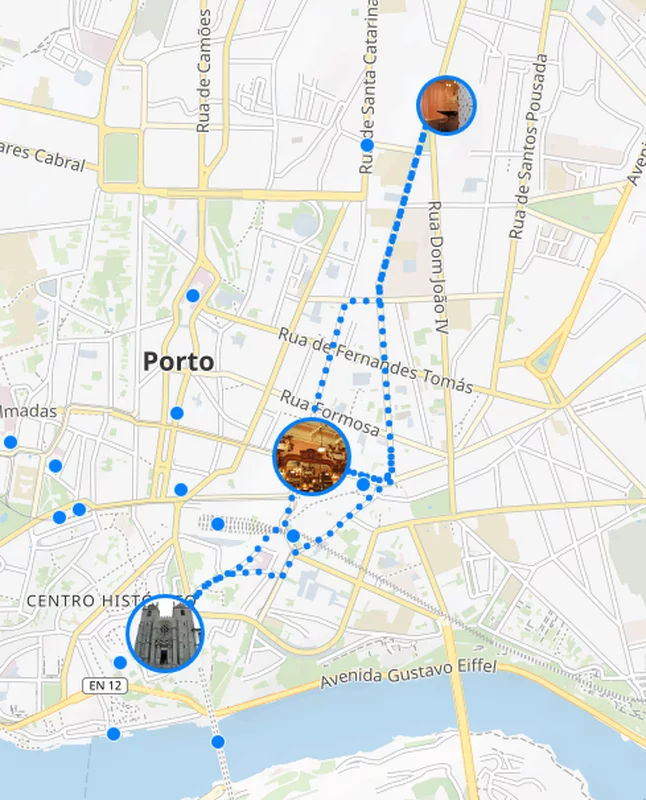This screenshot has width=646, height=800.
Task: Click the Rua de Camões street label
Action: tap(205, 71)
